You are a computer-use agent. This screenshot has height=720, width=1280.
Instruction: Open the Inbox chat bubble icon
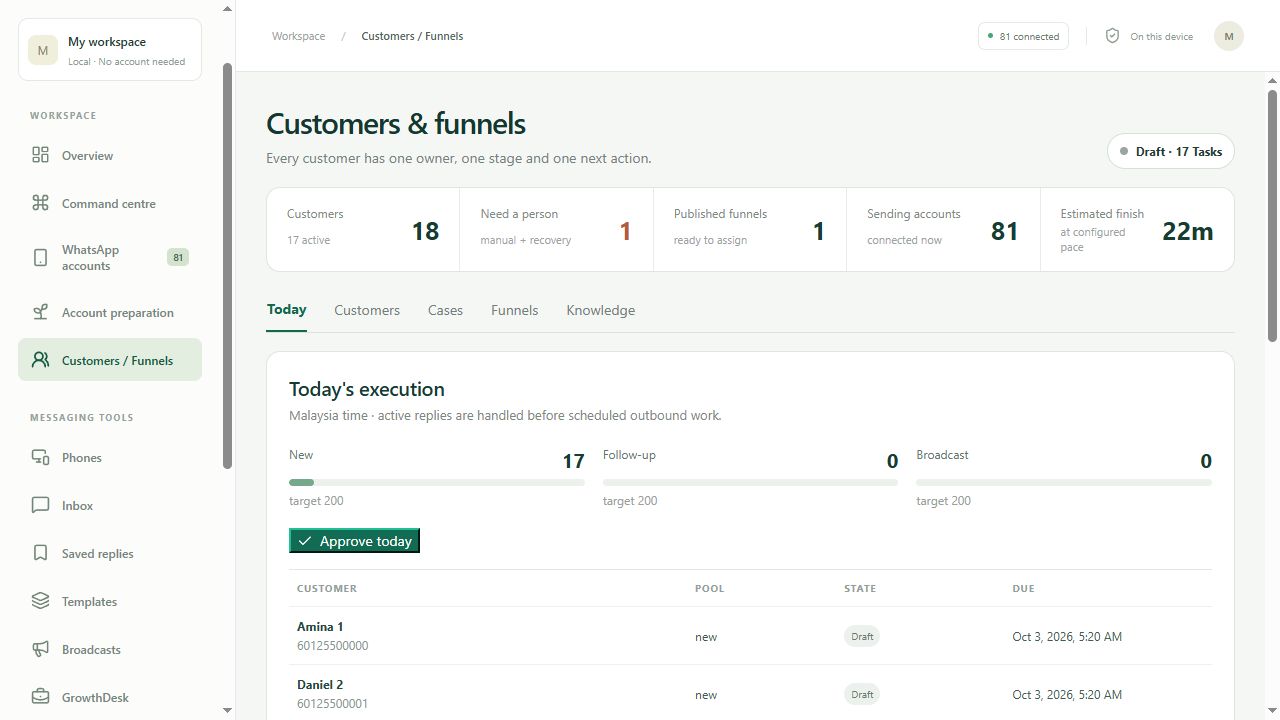40,505
